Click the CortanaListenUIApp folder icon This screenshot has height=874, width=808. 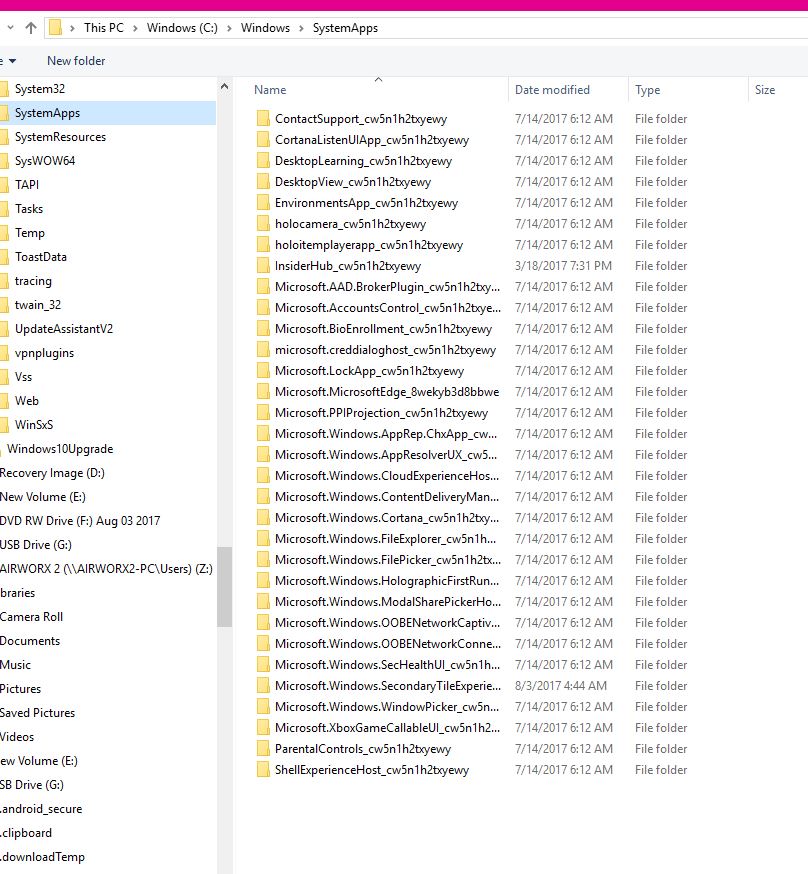coord(263,140)
